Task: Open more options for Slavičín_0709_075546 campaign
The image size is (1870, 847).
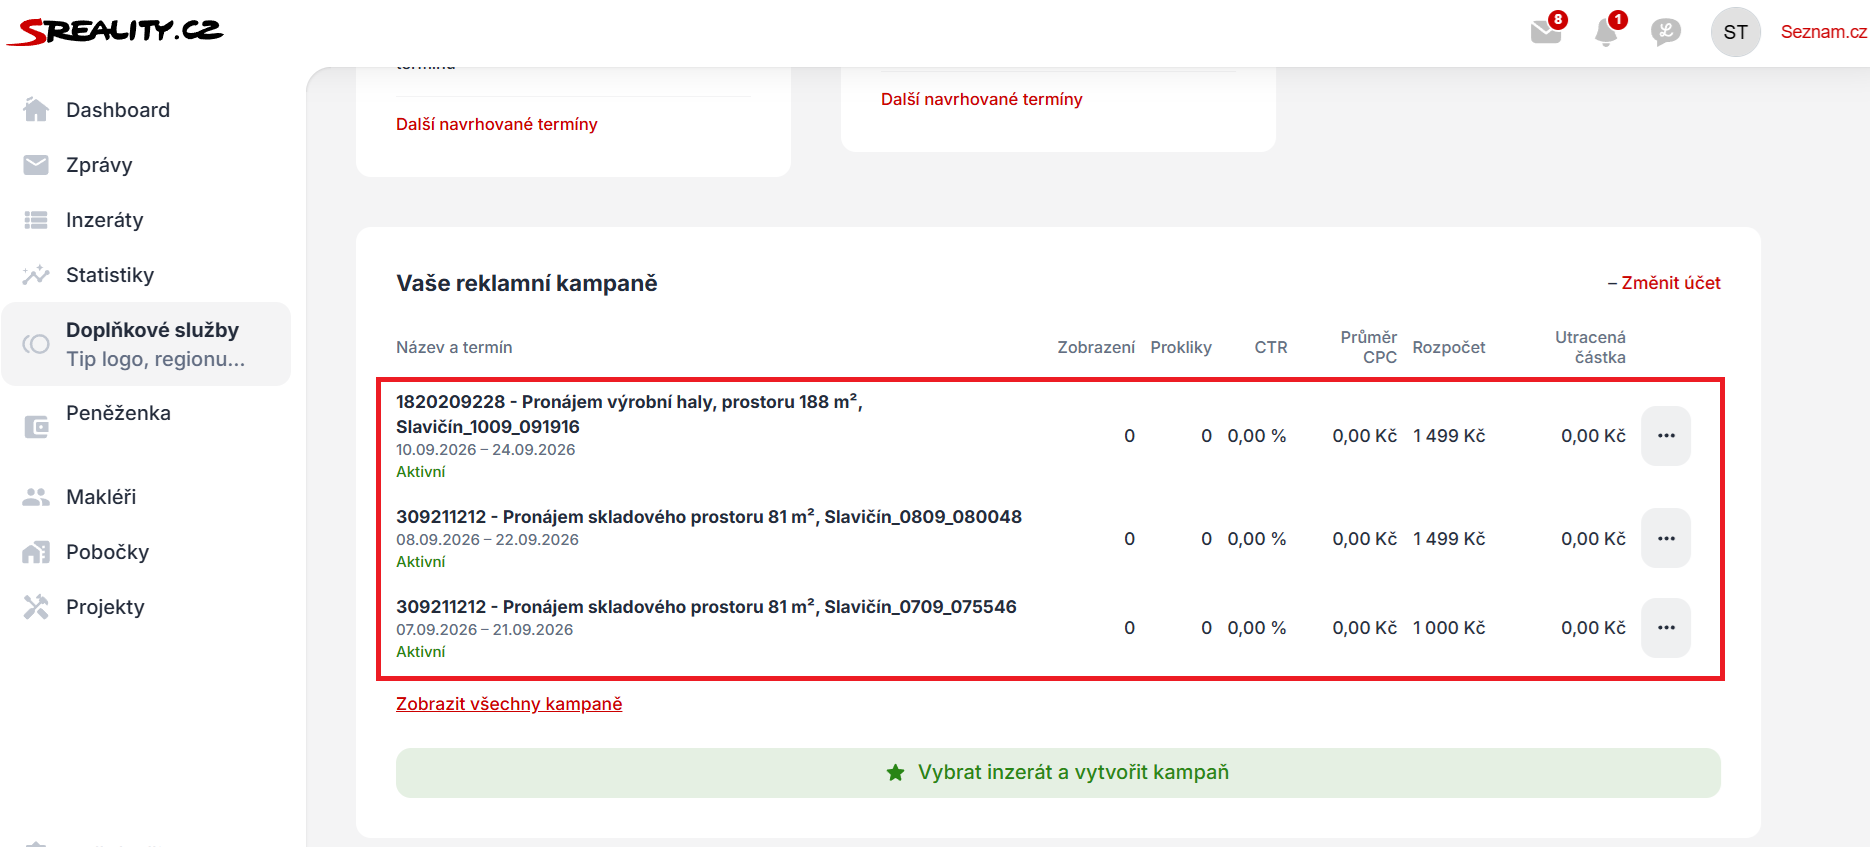Action: [x=1666, y=628]
